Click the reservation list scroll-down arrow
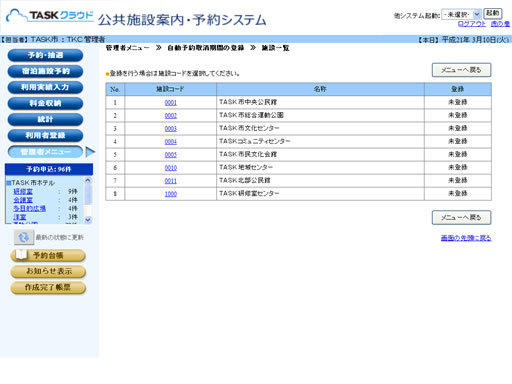Image resolution: width=512 pixels, height=384 pixels. [88, 220]
